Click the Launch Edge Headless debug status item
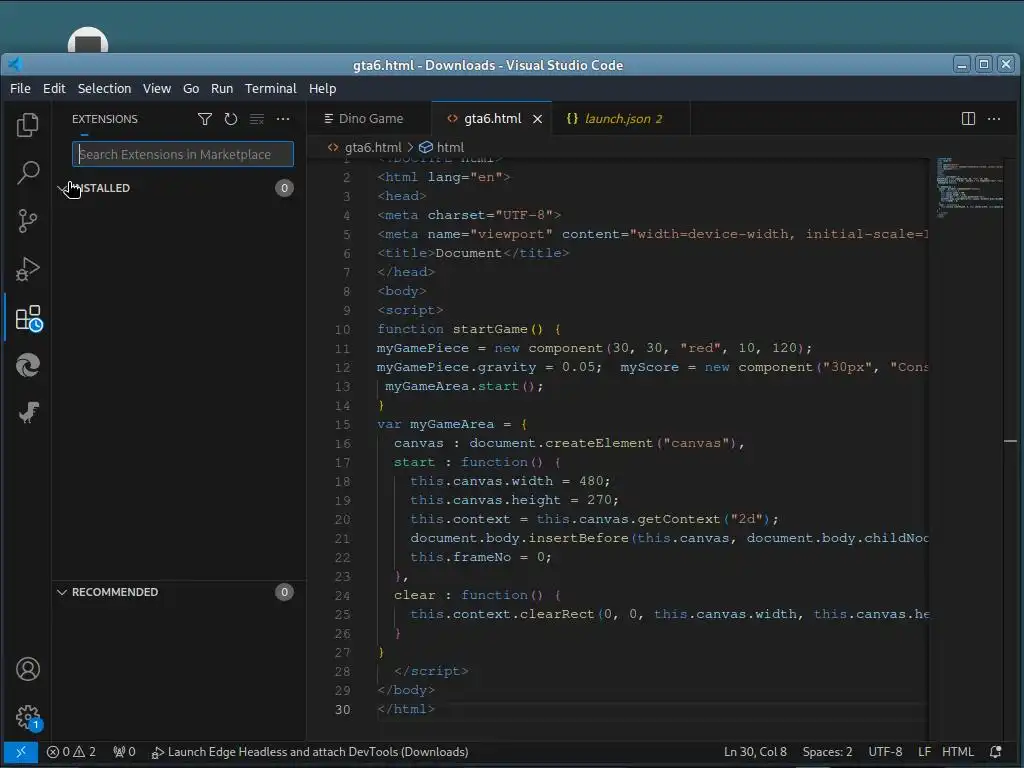The width and height of the screenshot is (1024, 768). tap(310, 752)
